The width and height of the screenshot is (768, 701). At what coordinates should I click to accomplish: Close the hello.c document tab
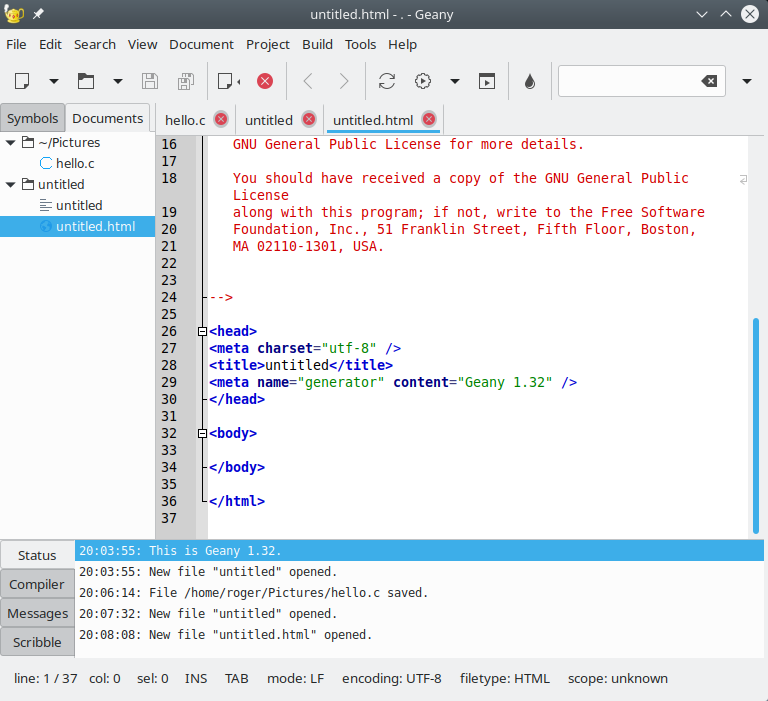point(221,120)
